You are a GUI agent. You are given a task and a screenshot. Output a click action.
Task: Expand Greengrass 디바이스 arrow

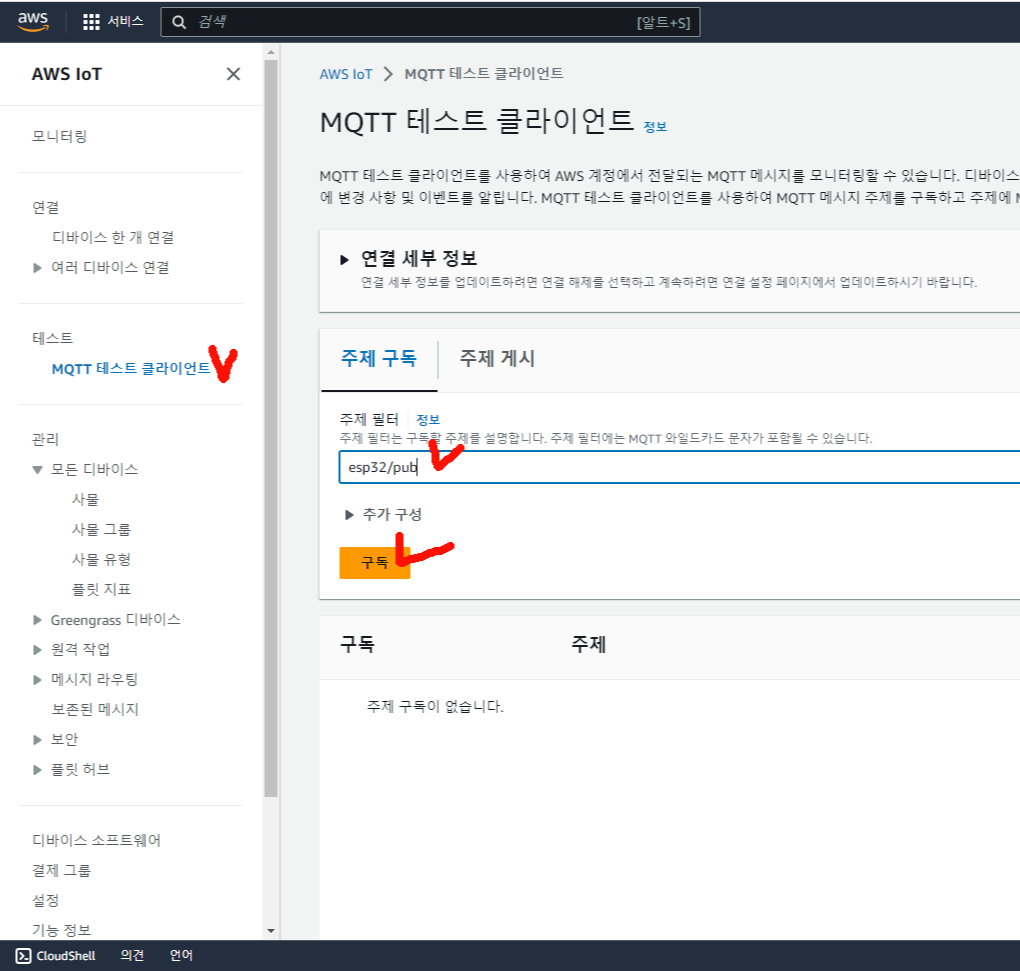click(38, 620)
